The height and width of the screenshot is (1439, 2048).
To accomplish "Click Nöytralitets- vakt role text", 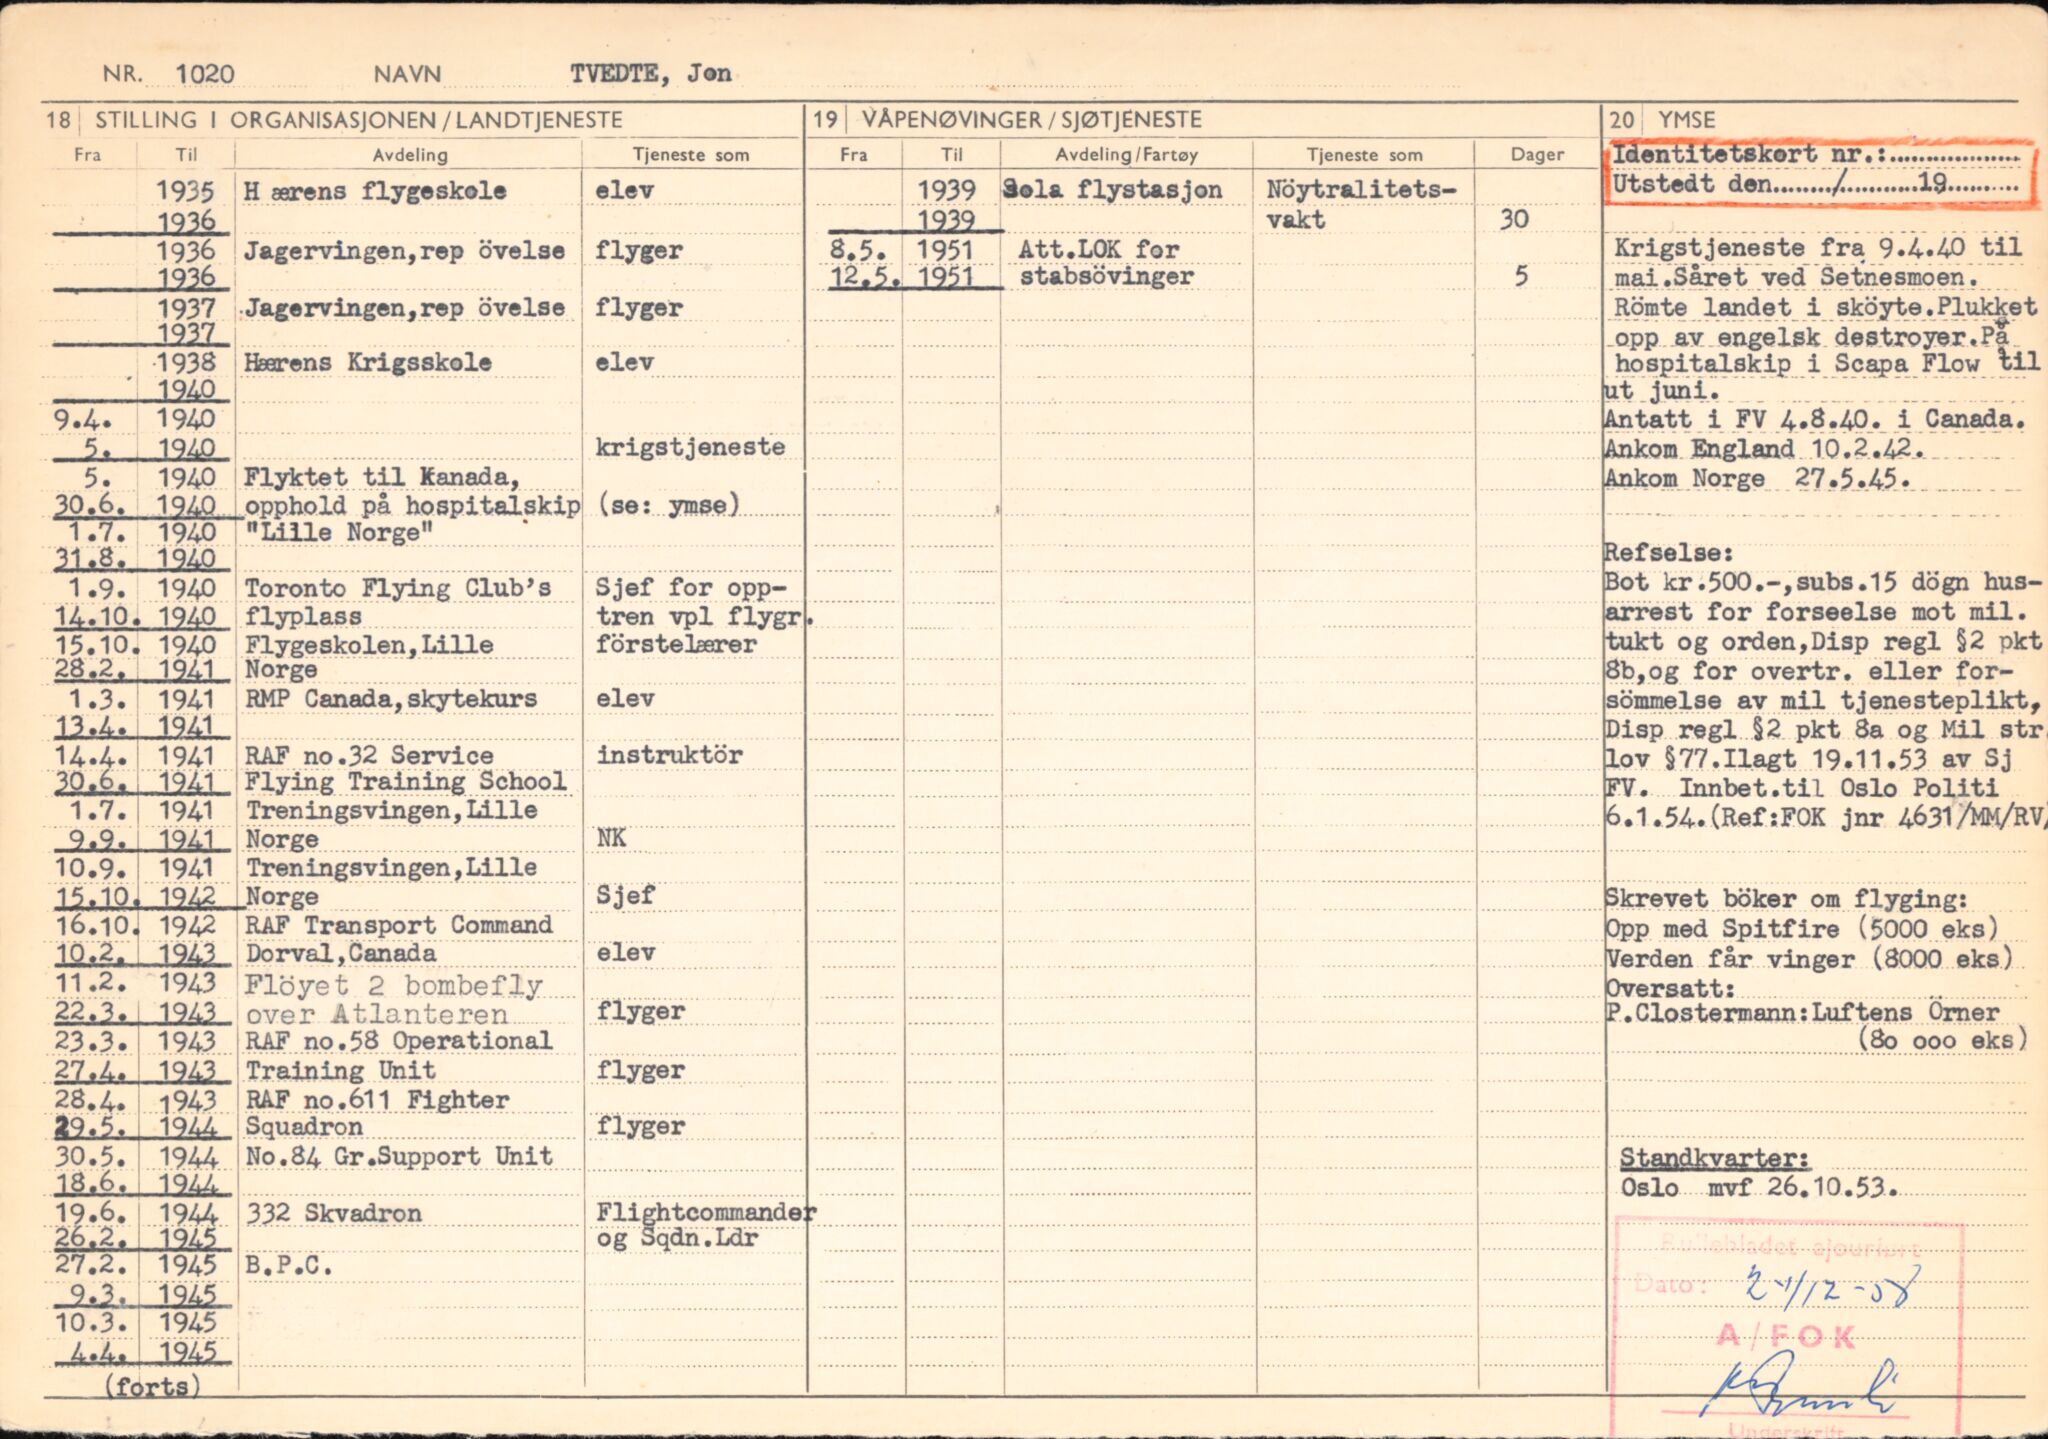I will pyautogui.click(x=1362, y=204).
